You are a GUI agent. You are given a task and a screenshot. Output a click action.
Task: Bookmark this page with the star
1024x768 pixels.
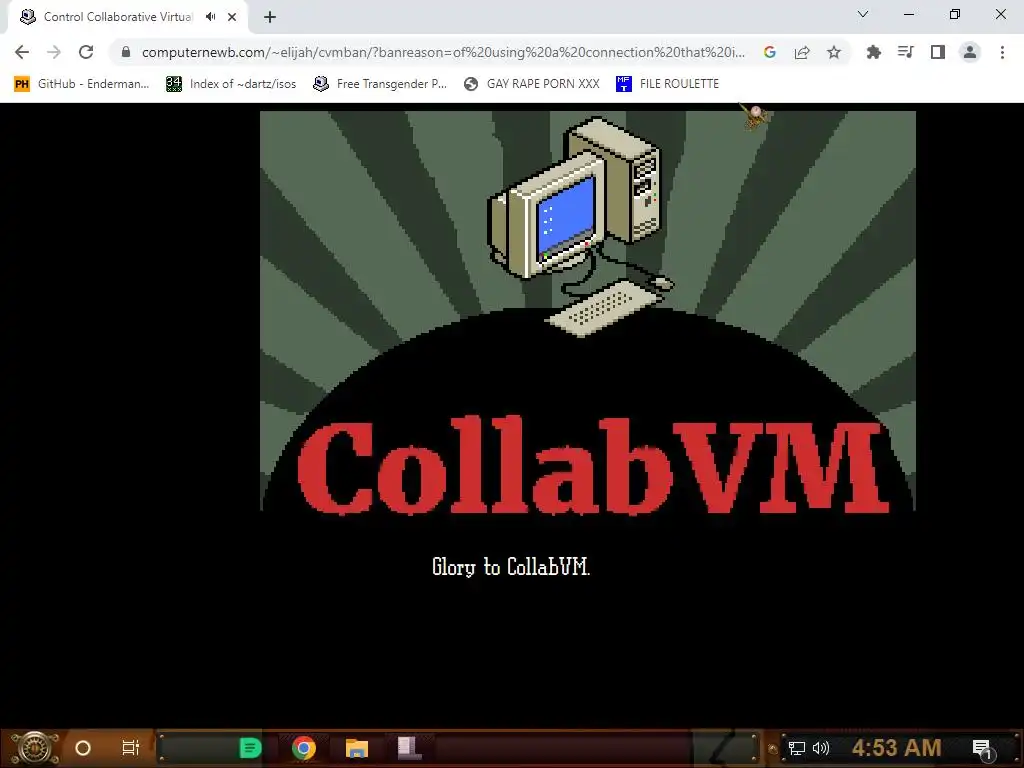(834, 52)
